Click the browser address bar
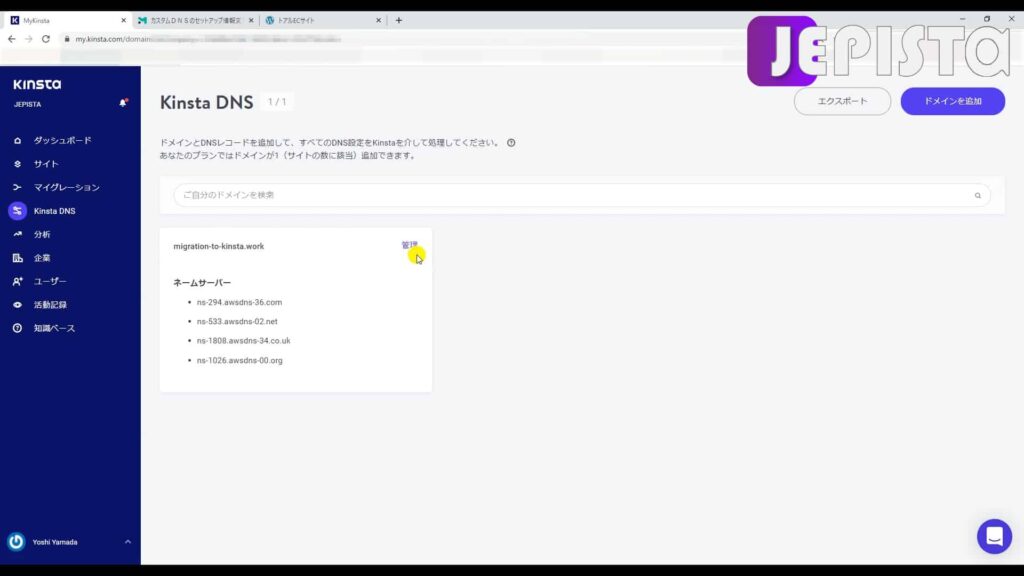 [x=200, y=40]
